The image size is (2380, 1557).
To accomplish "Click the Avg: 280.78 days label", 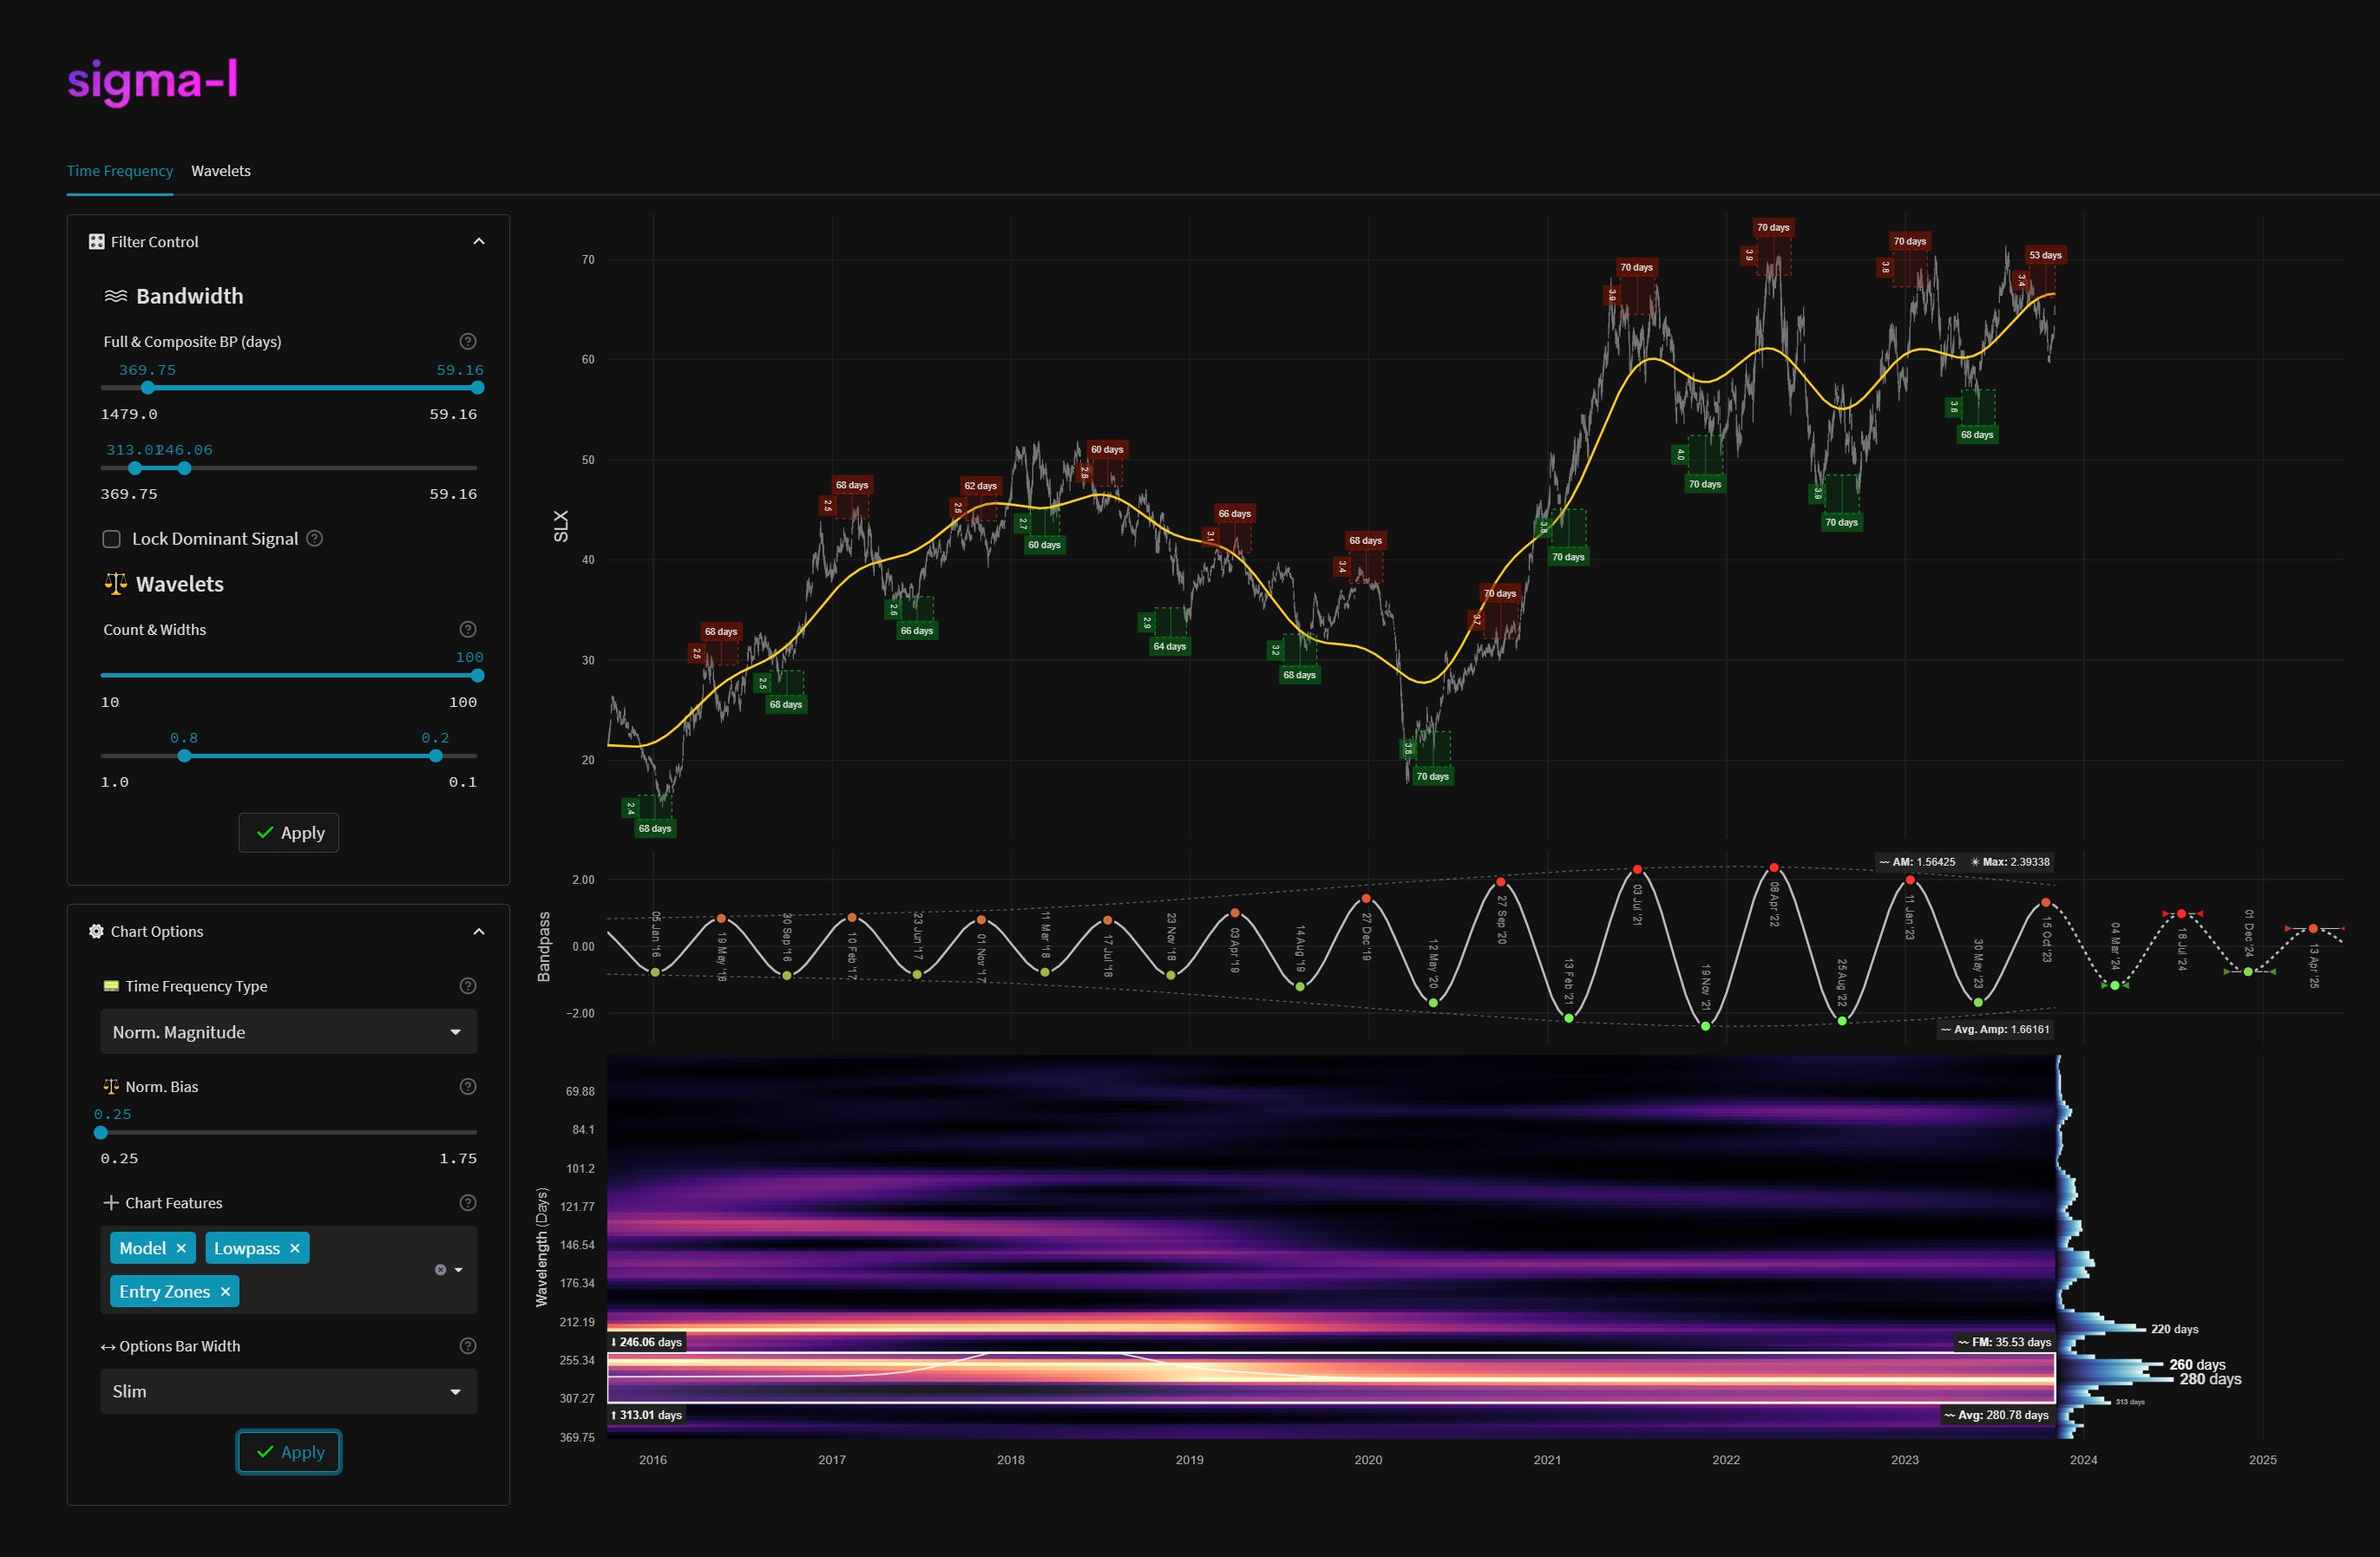I will click(1997, 1415).
